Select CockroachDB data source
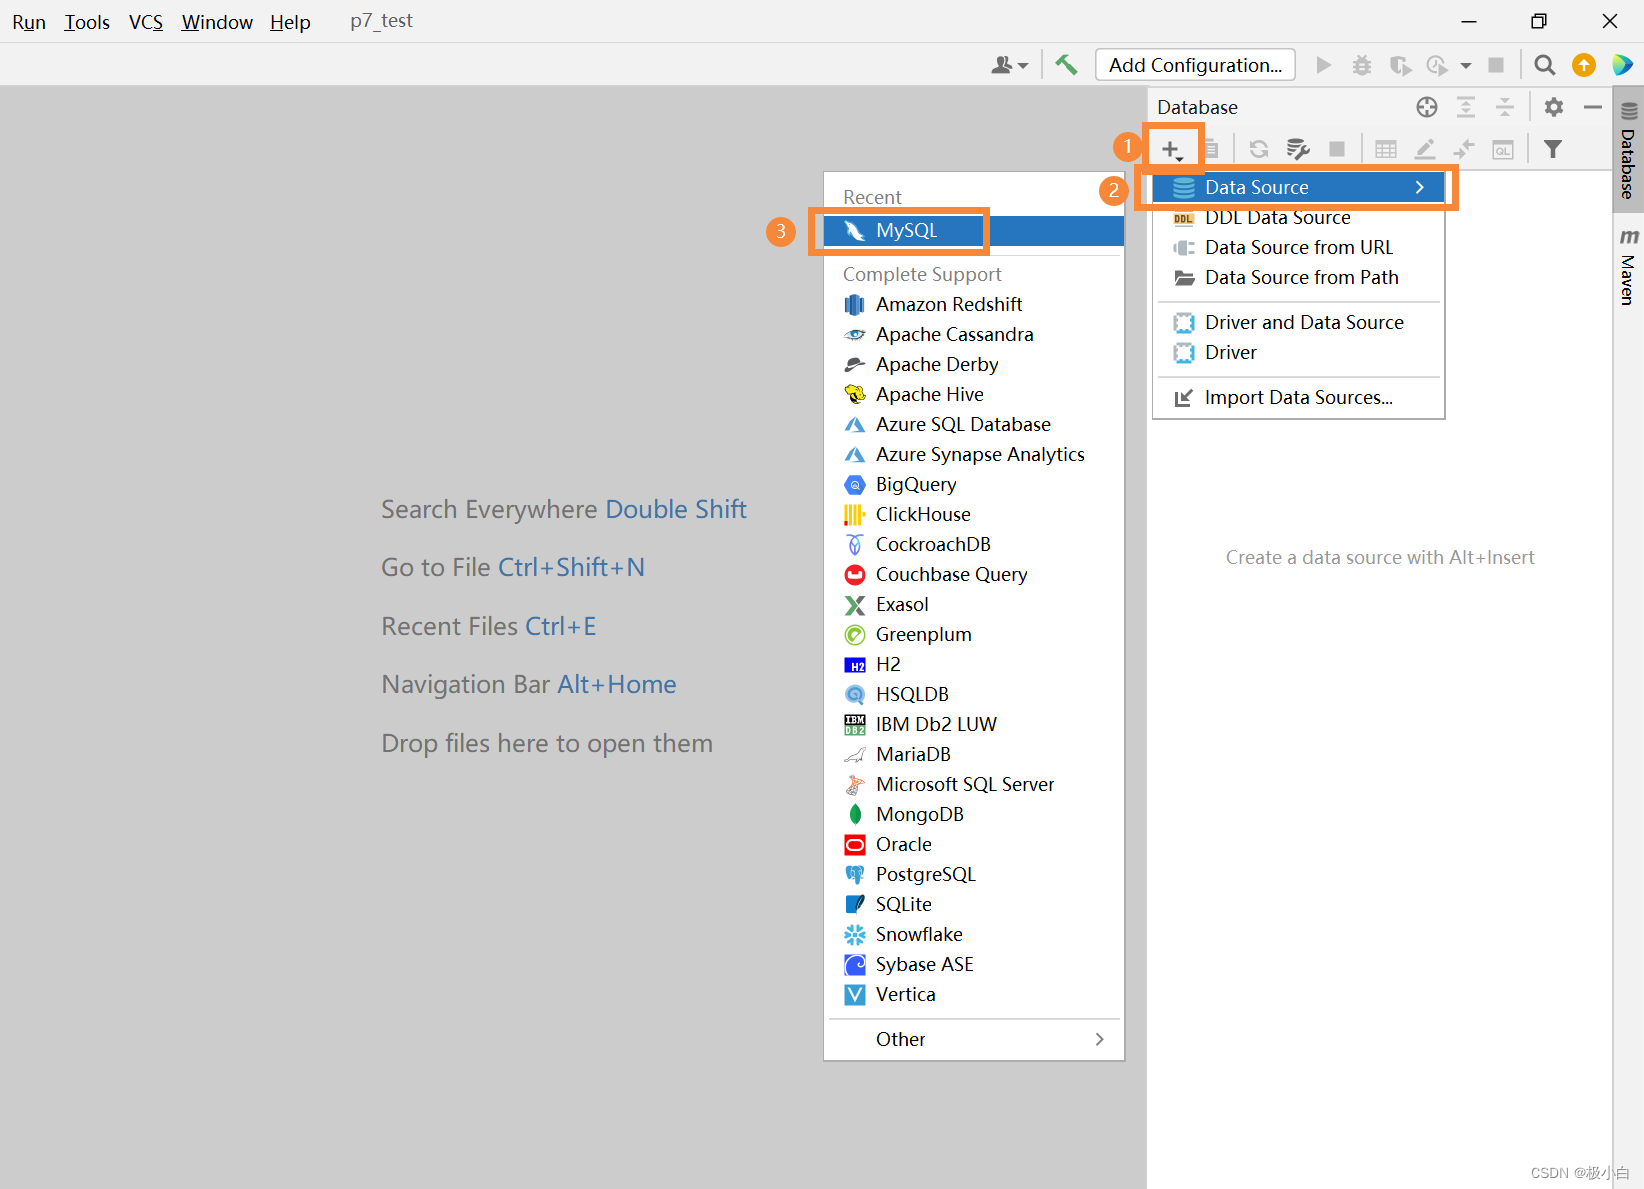This screenshot has height=1189, width=1644. (974, 544)
